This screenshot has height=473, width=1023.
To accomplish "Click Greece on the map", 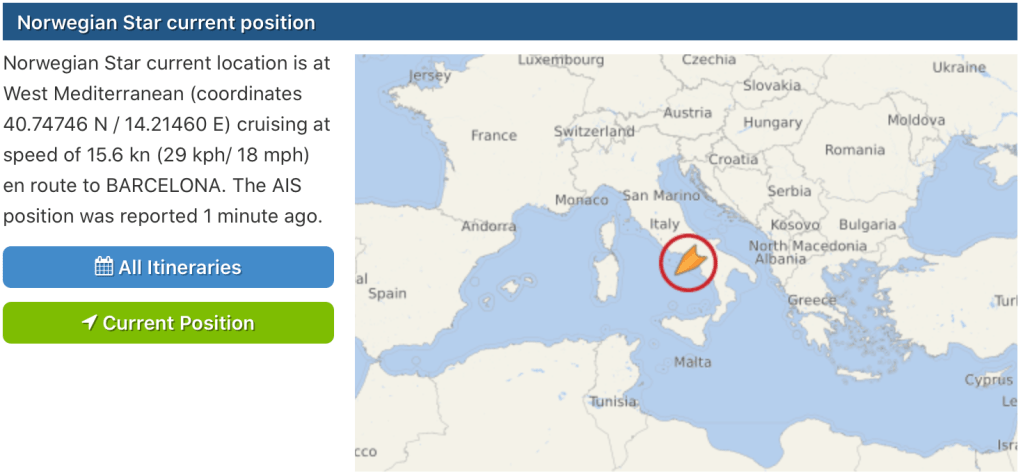I will click(x=812, y=300).
